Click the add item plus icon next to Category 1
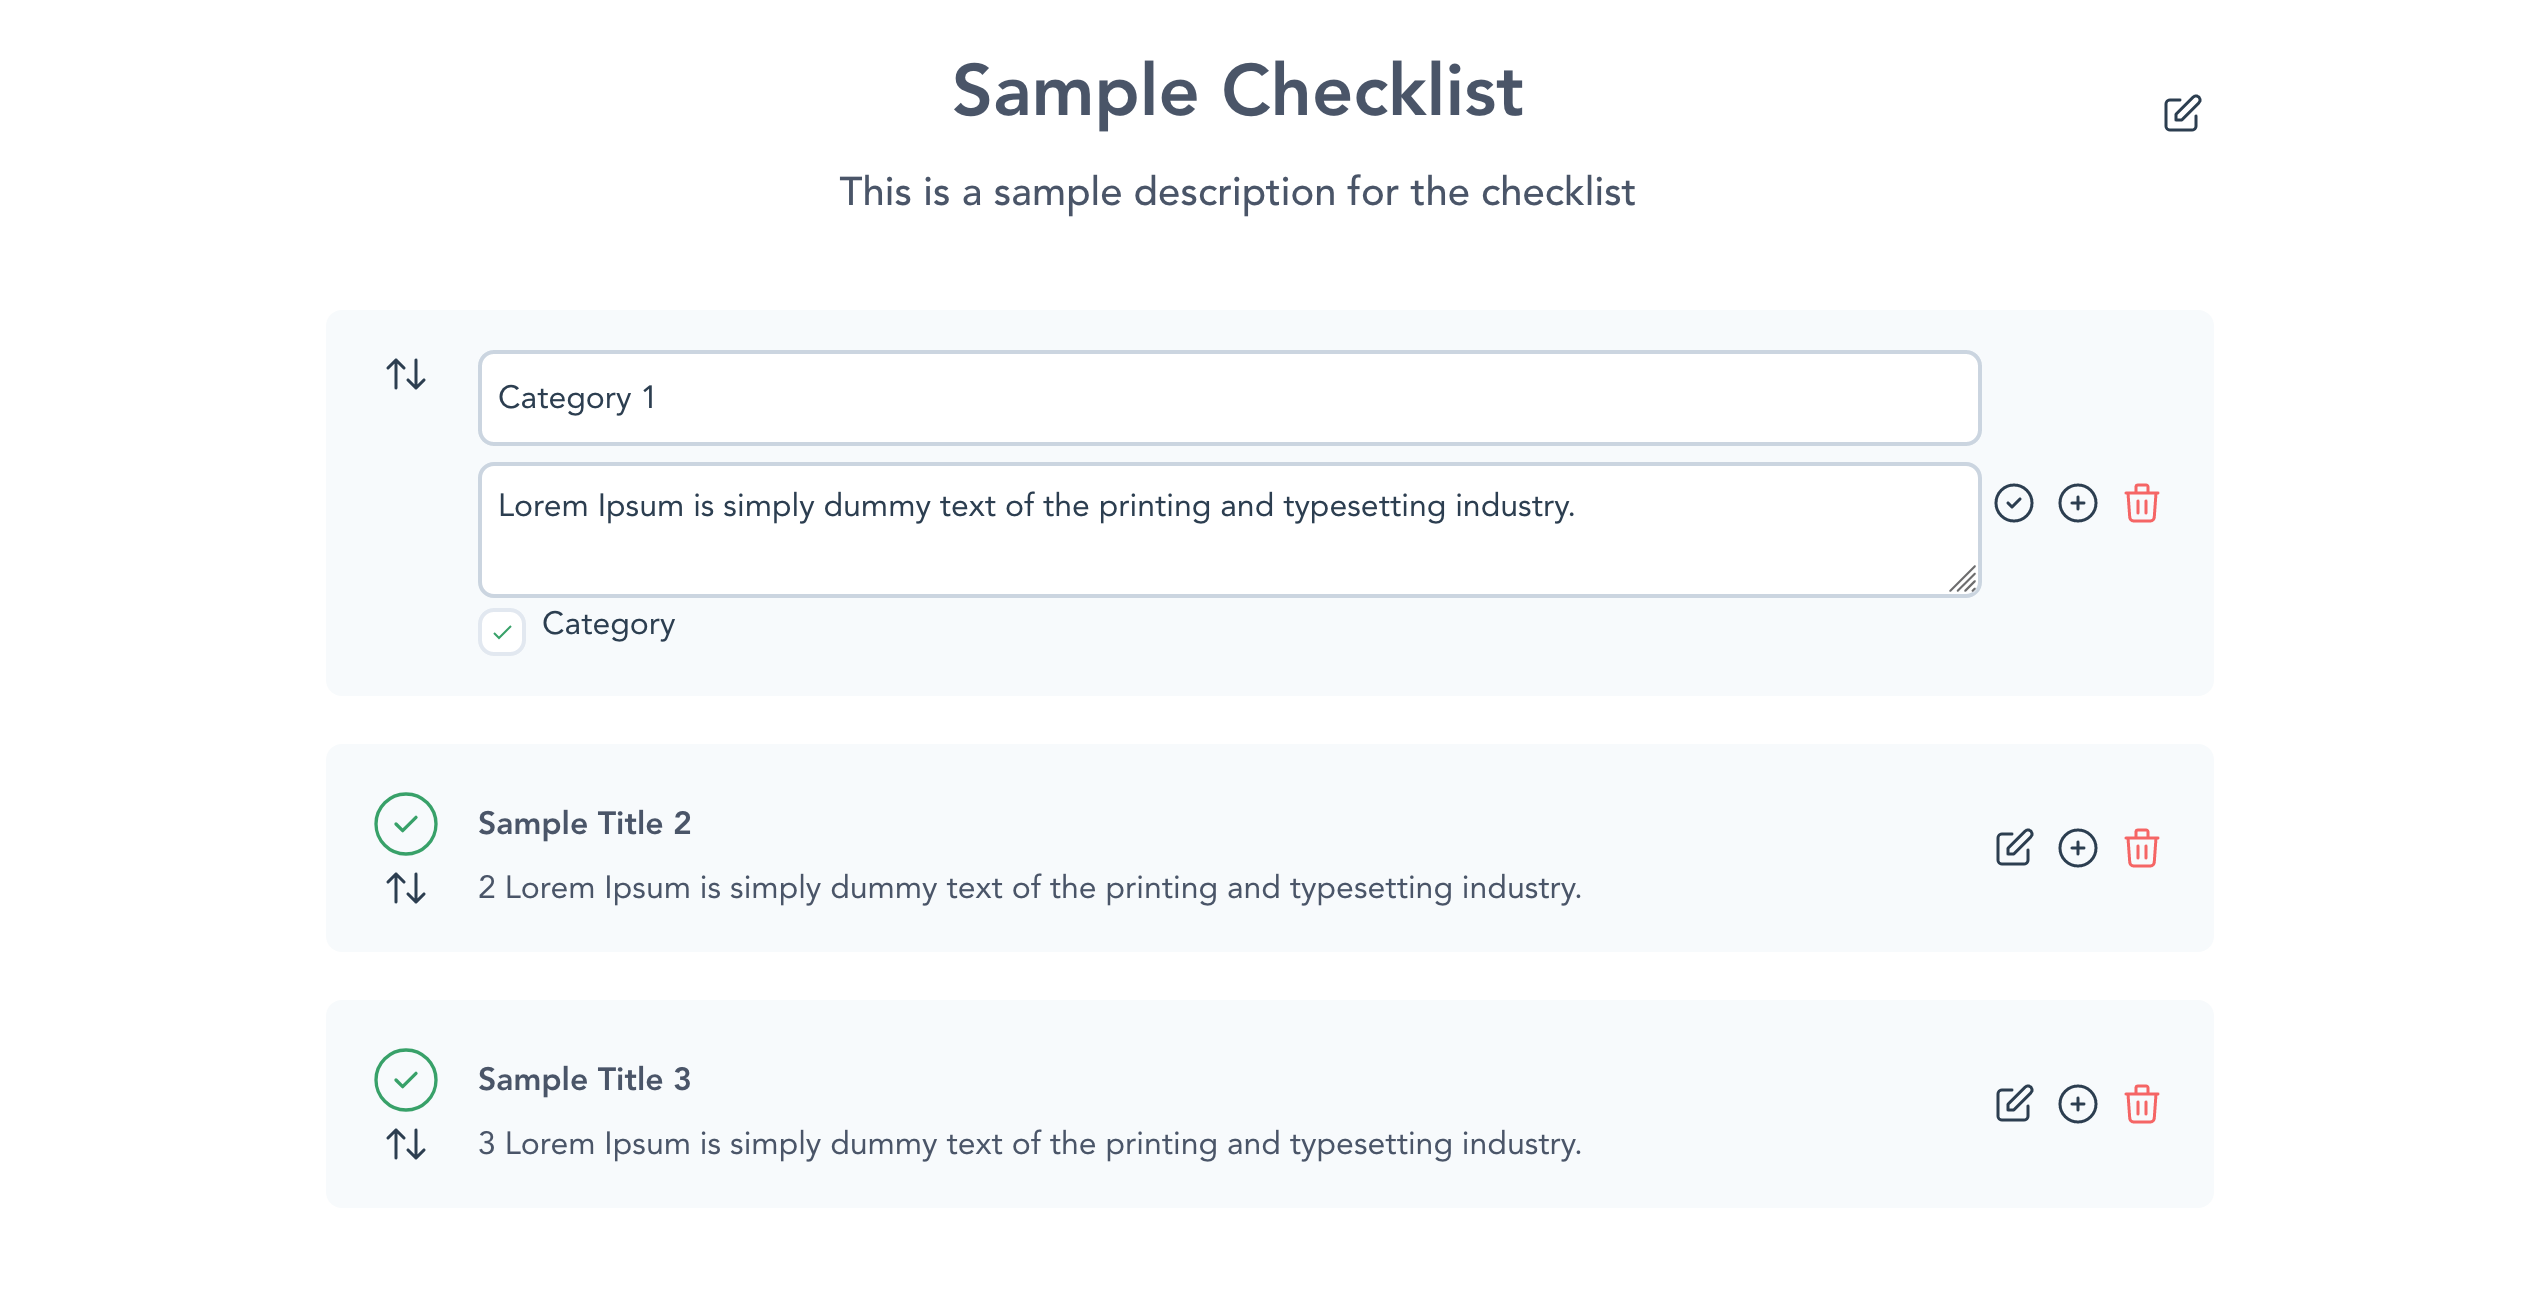 pos(2078,504)
